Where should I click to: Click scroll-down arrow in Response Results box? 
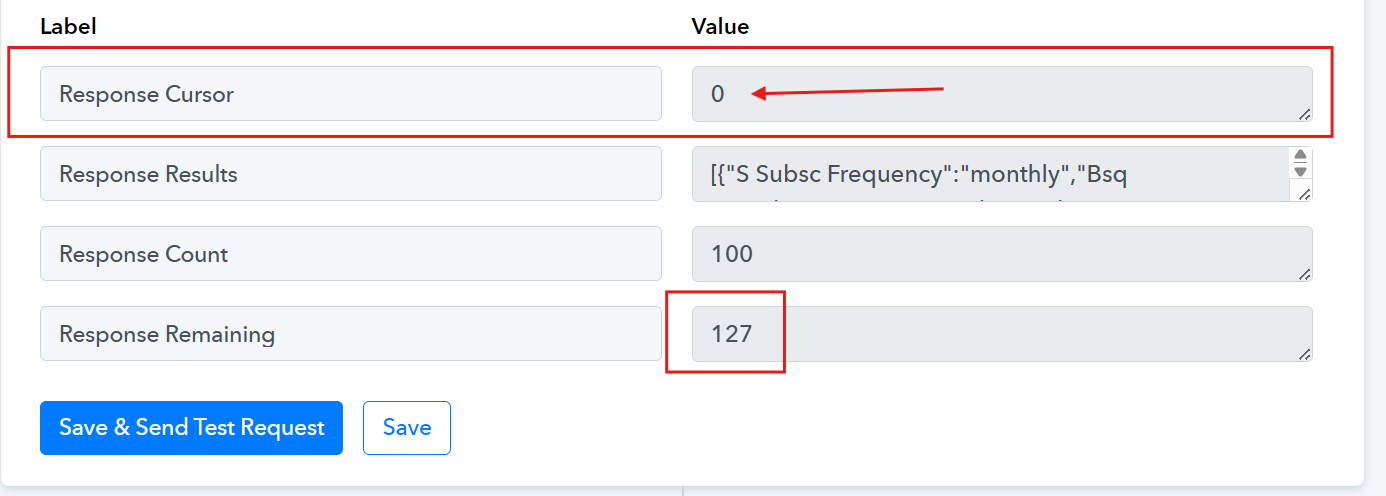1300,172
